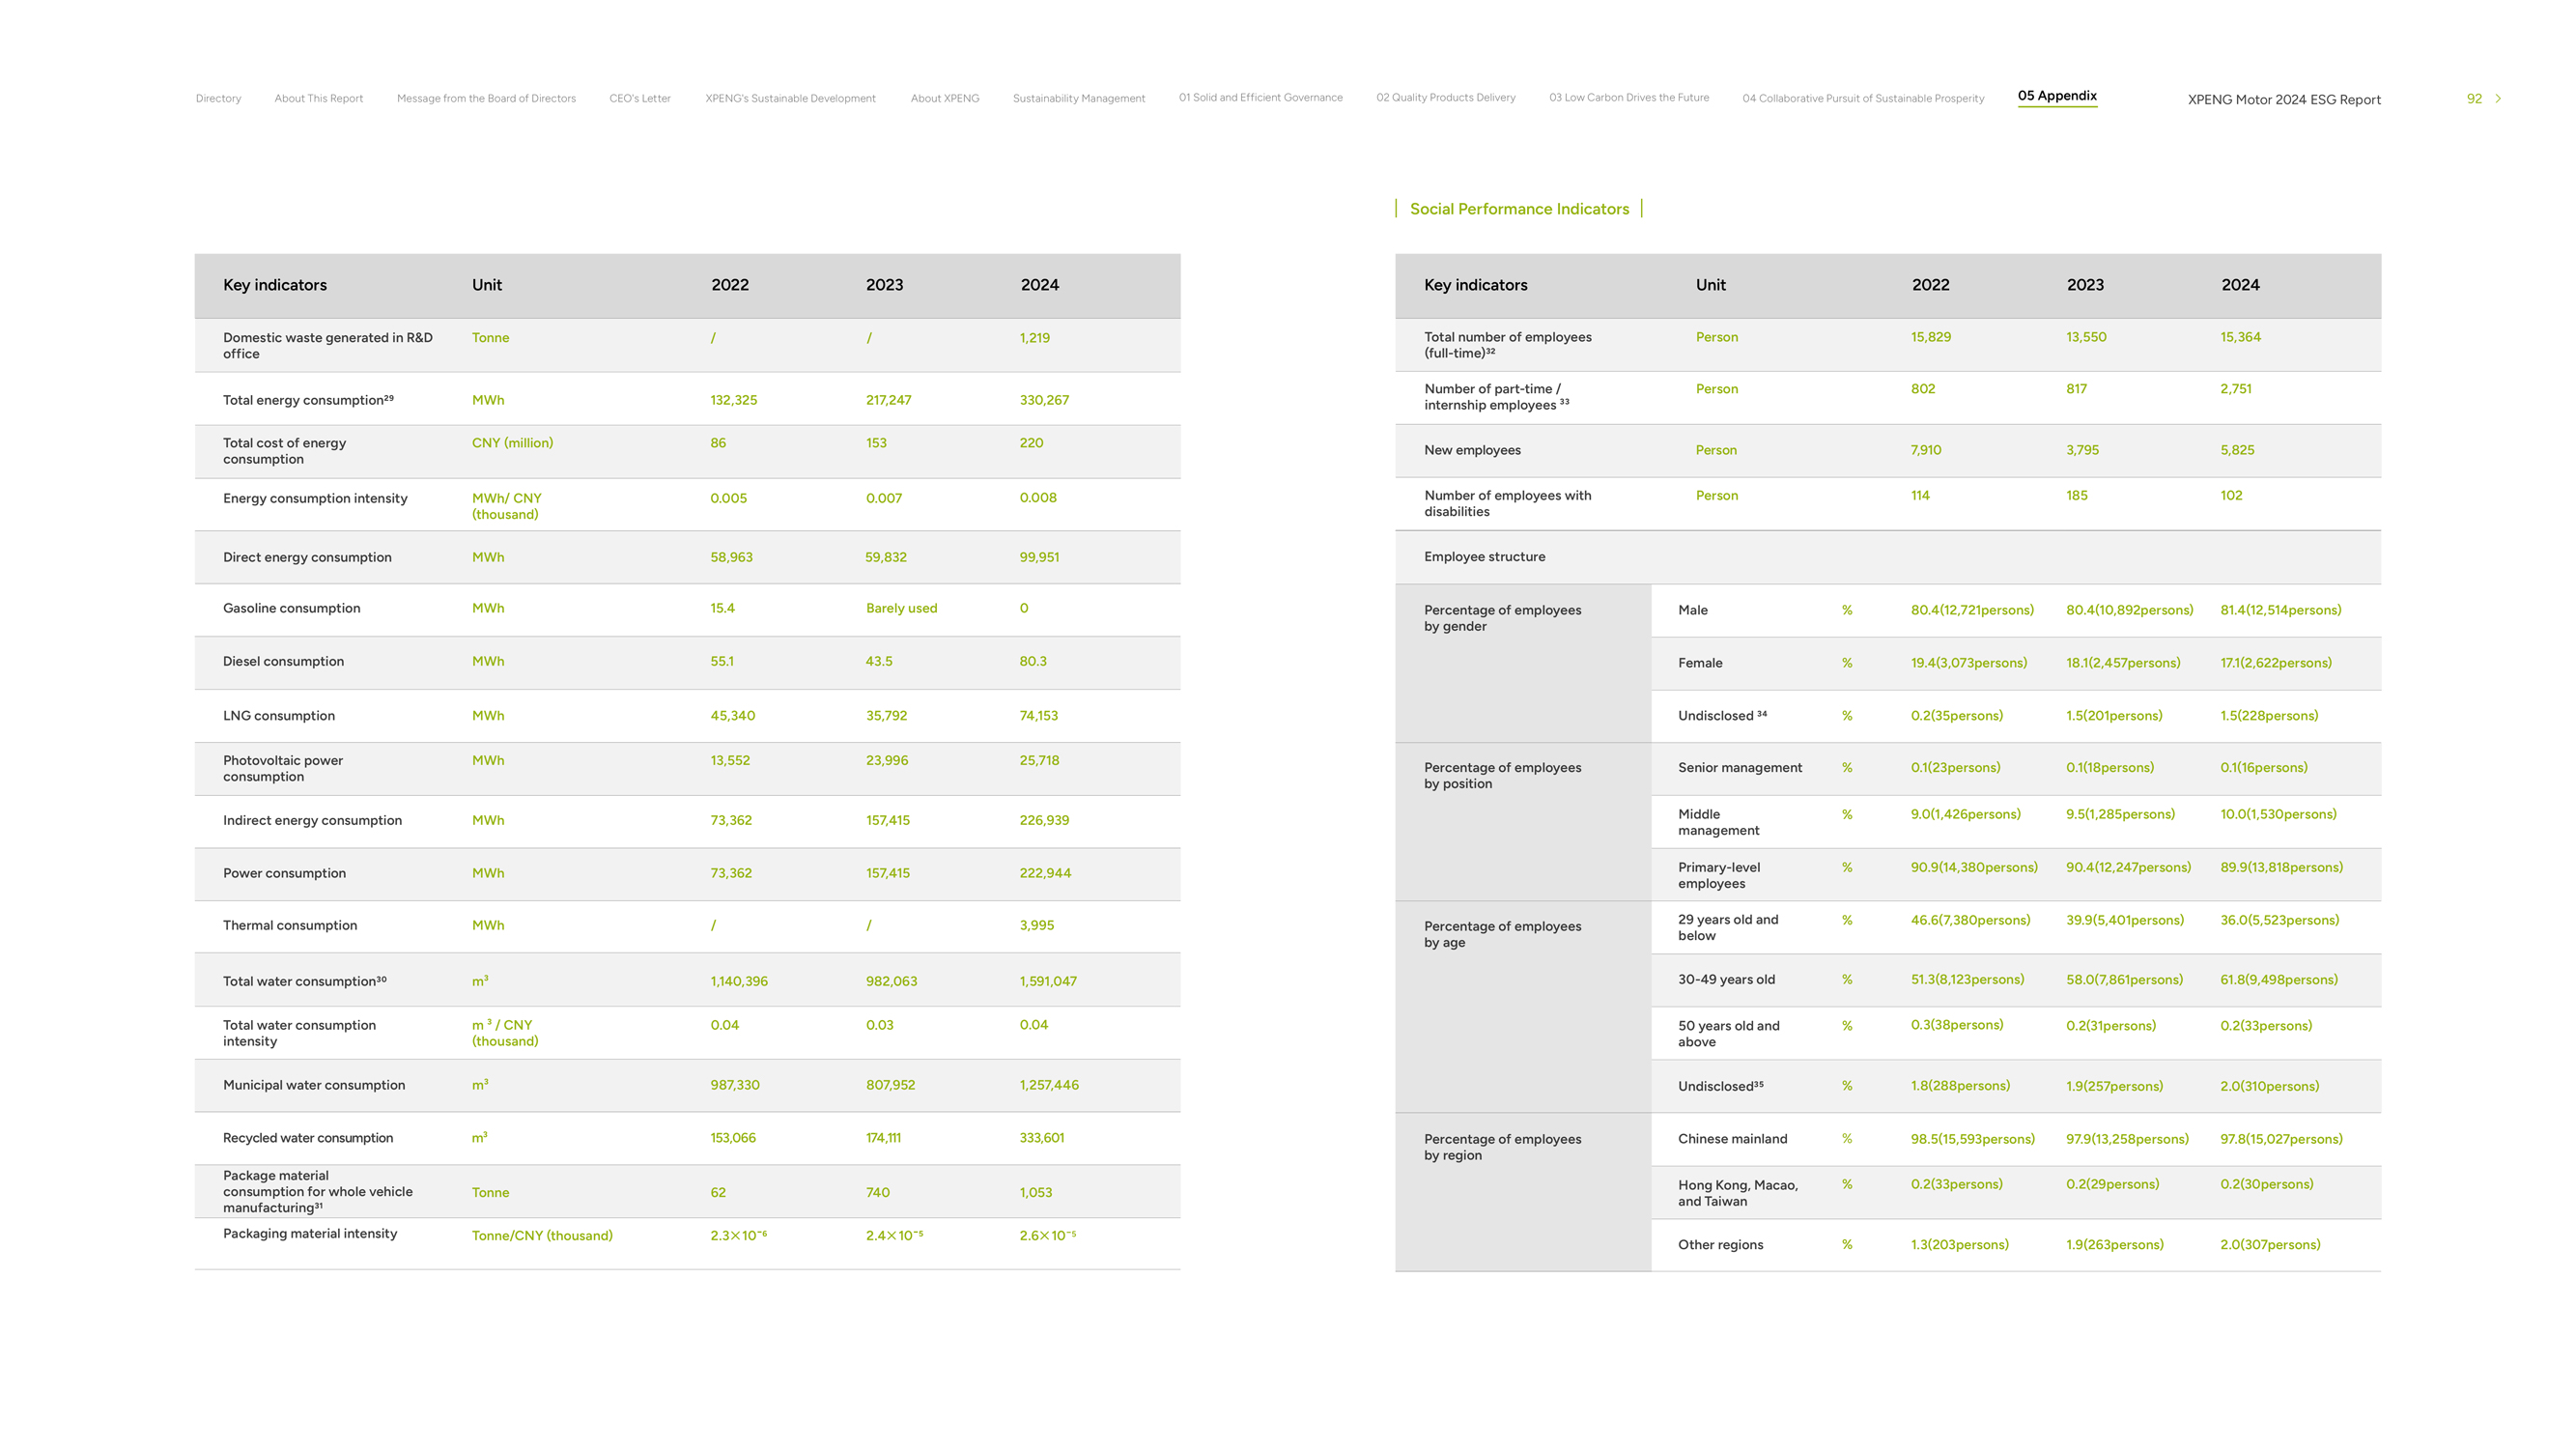Viewport: 2576px width, 1449px height.
Task: Click the page number 92
Action: [x=2473, y=99]
